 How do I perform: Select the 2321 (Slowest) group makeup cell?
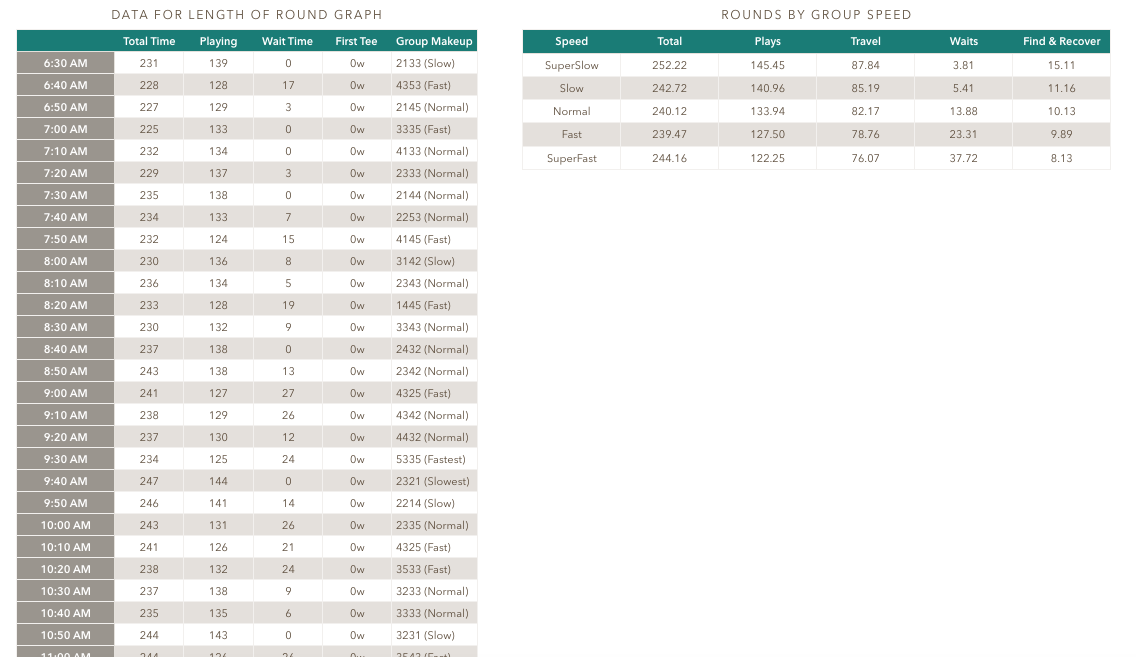tap(432, 481)
